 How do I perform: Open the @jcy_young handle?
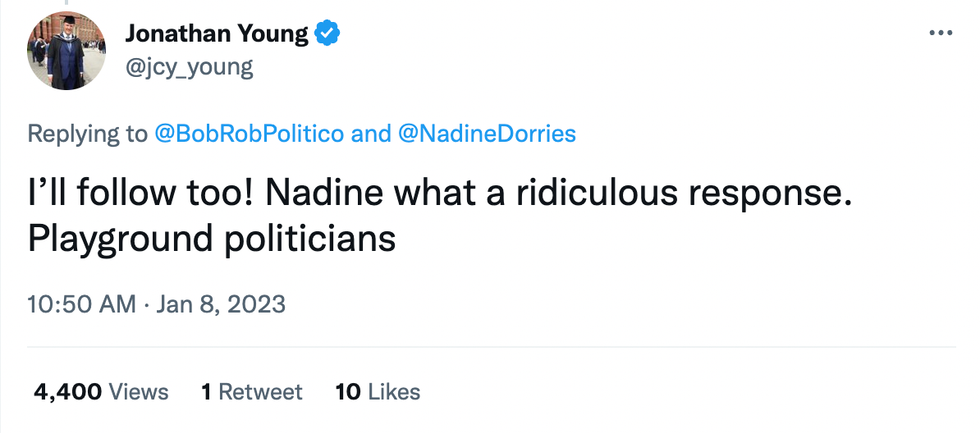pyautogui.click(x=189, y=67)
